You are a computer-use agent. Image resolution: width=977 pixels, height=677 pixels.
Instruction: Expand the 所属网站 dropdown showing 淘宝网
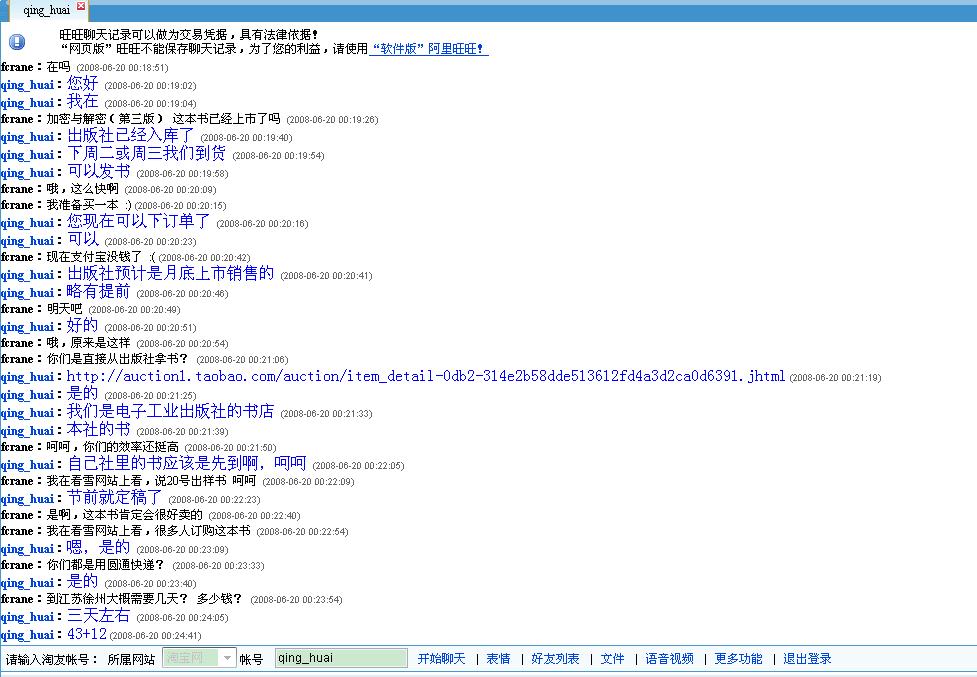pyautogui.click(x=227, y=658)
